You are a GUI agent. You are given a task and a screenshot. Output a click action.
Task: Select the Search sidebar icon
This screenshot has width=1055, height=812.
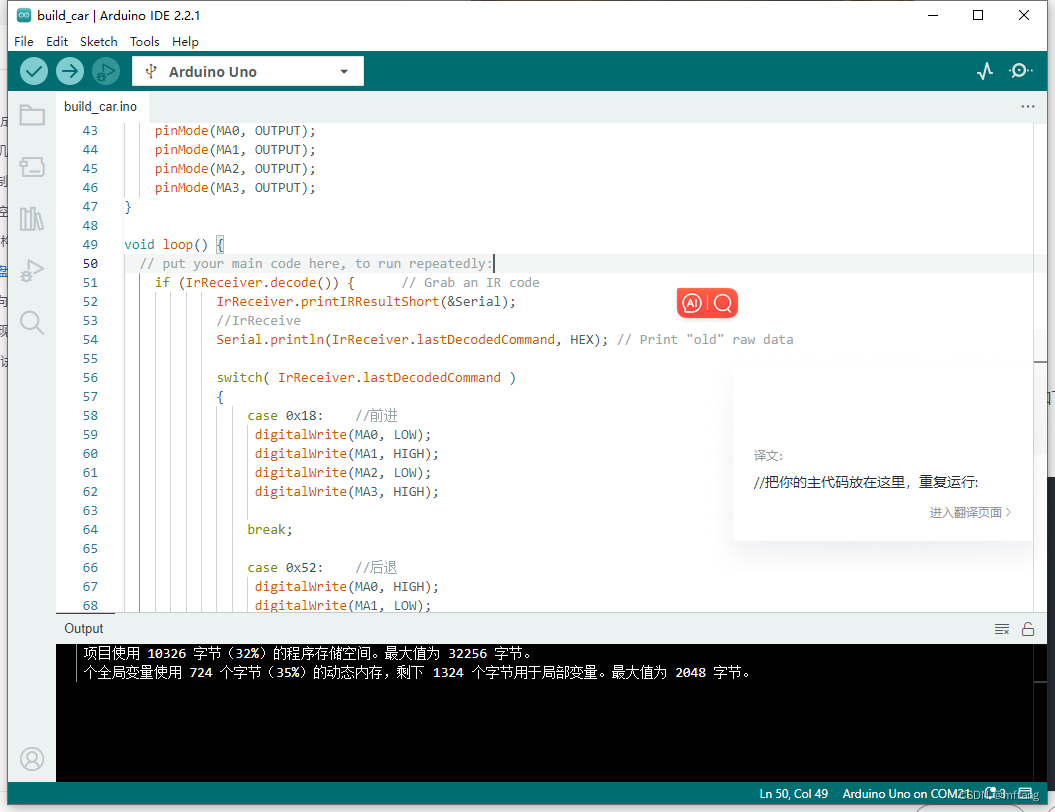[x=32, y=323]
